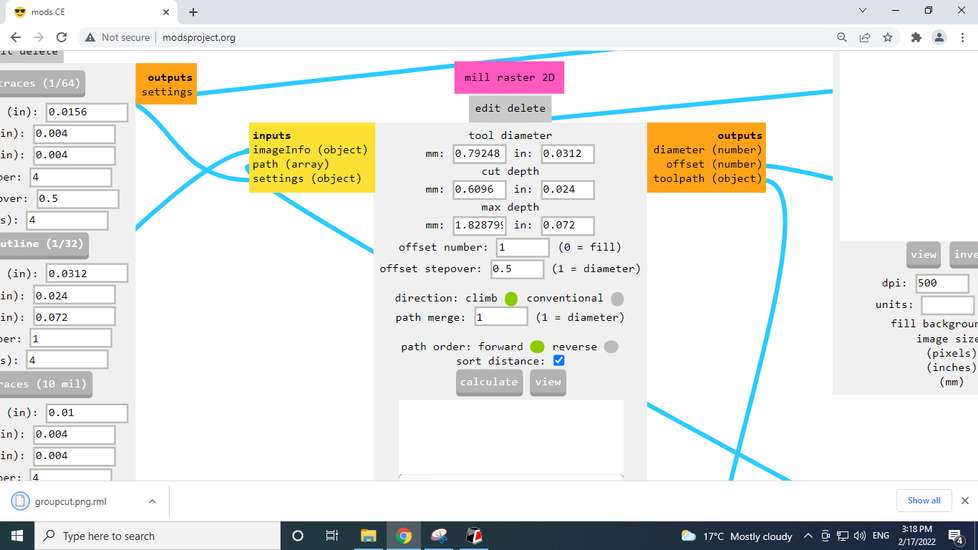Select reverse path order option
978x550 pixels.
611,347
